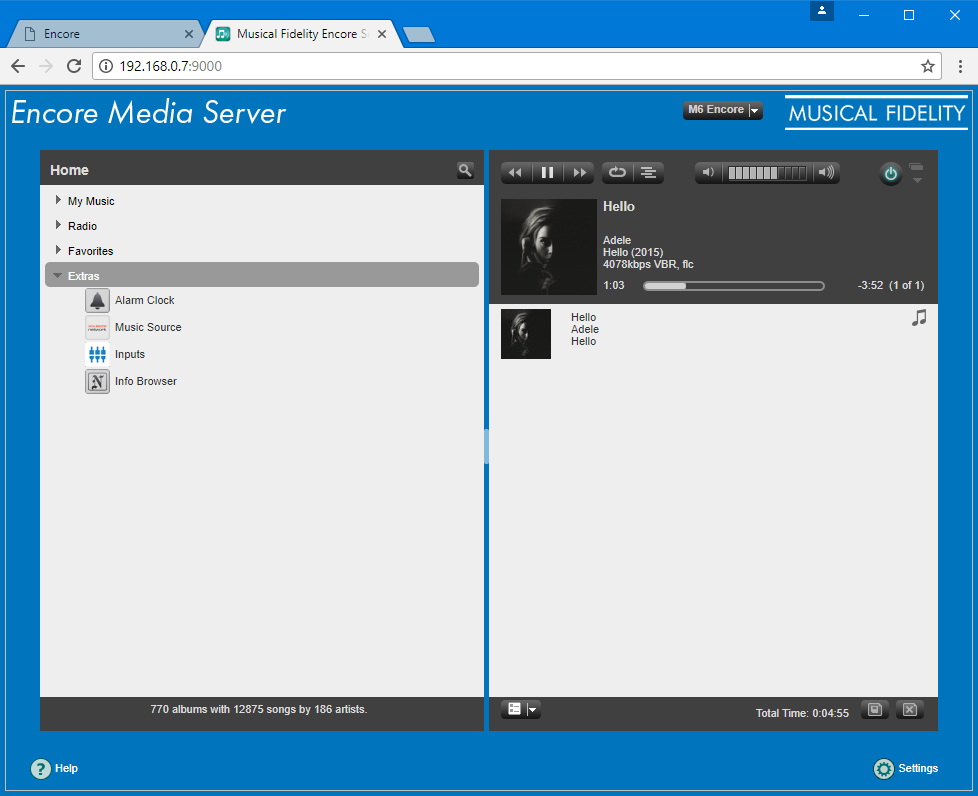978x796 pixels.
Task: Set volume using the volume bar
Action: (767, 173)
